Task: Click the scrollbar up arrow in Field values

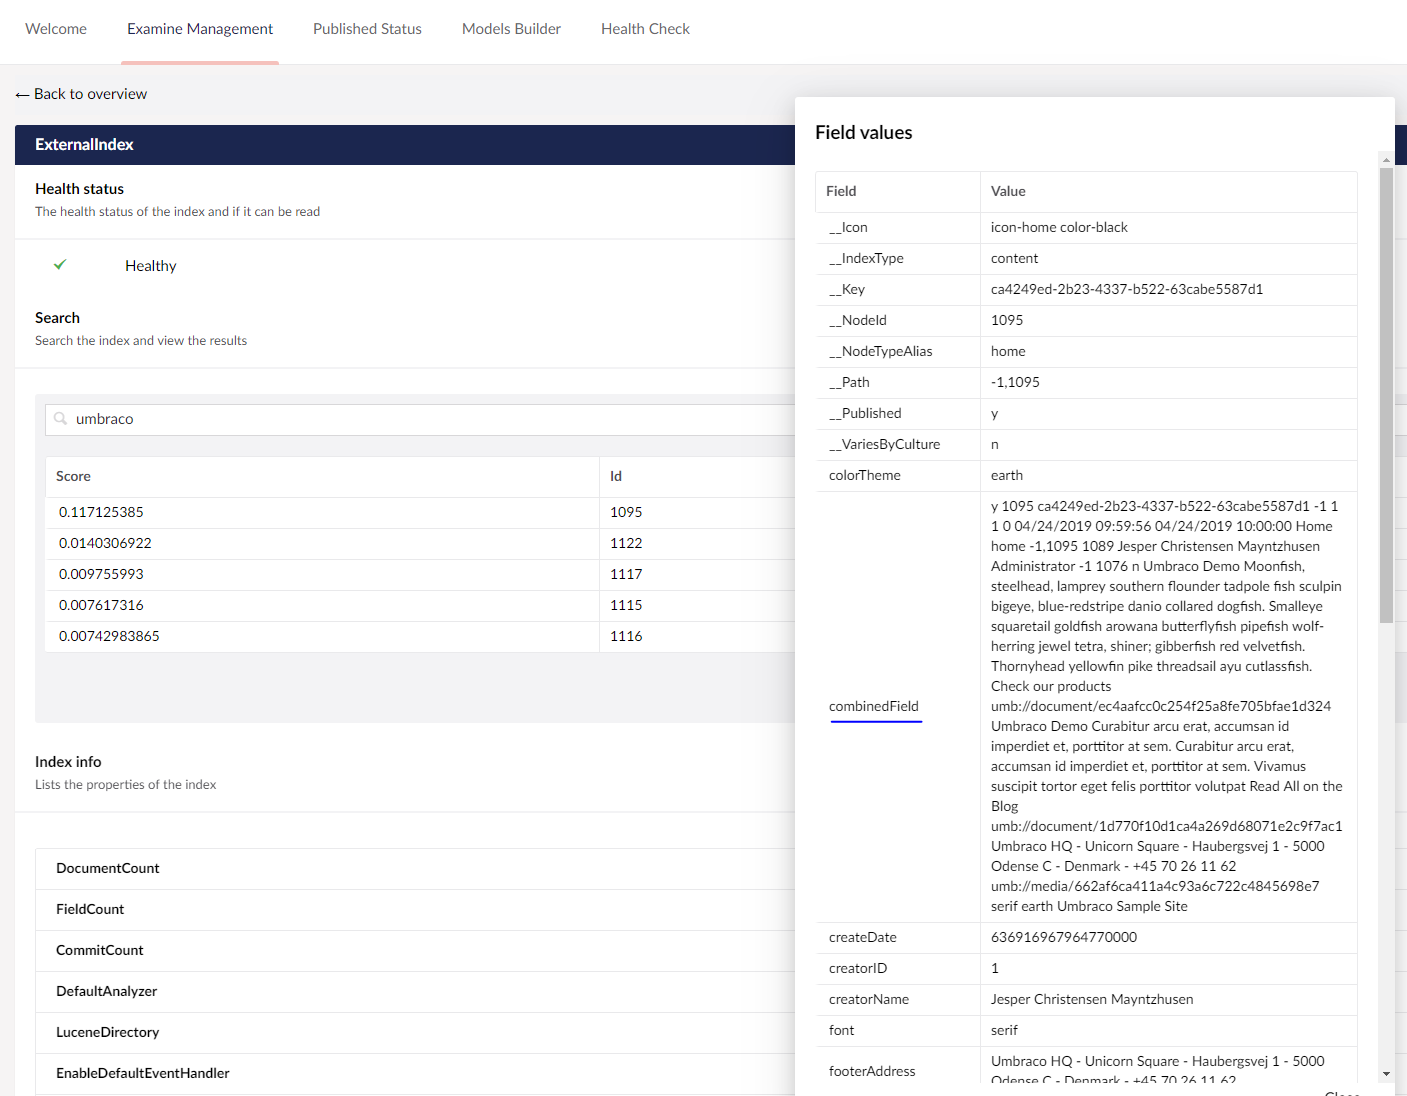Action: coord(1386,159)
